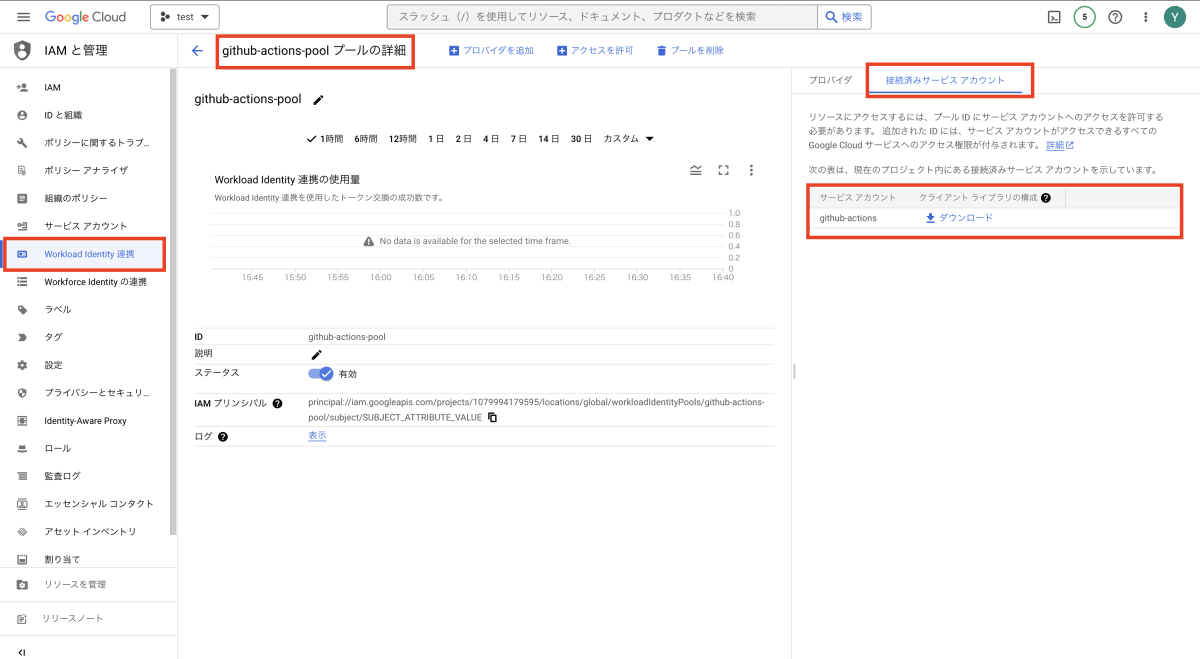
Task: Open the カスタム time range dropdown
Action: tap(629, 139)
